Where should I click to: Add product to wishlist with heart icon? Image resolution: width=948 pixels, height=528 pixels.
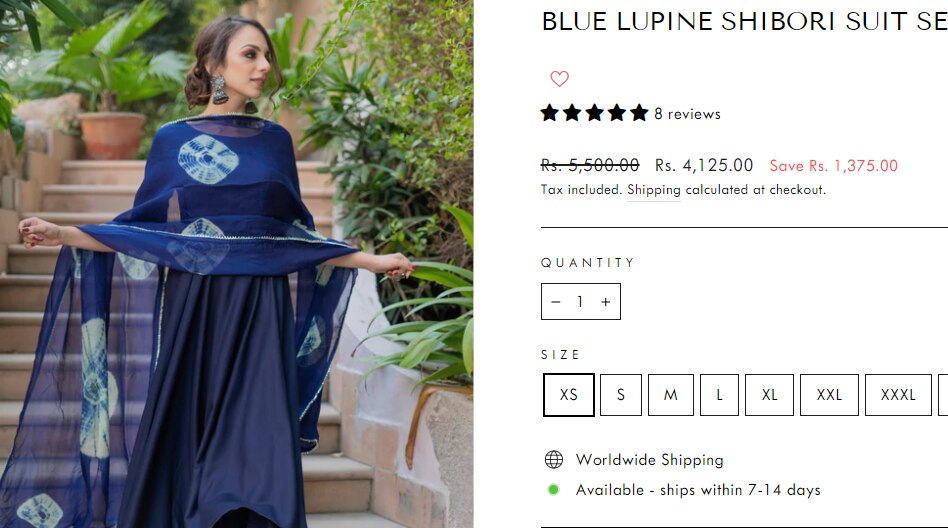pyautogui.click(x=559, y=79)
